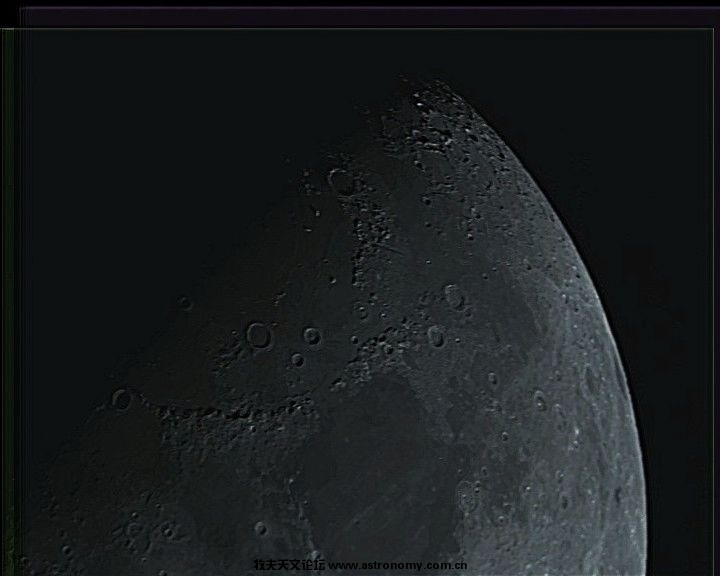Click the large crater near the bottom above the watermark URL
720x576 pixels.
tap(466, 495)
